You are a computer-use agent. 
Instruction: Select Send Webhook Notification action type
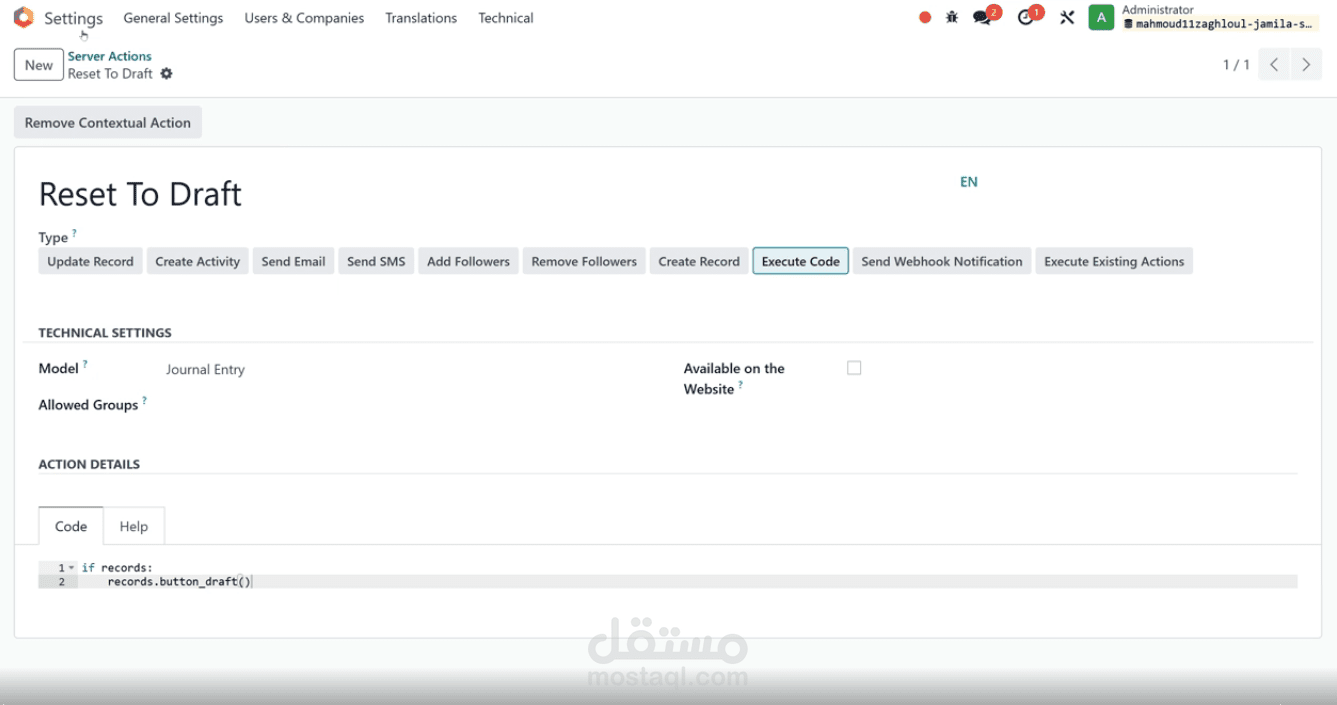[x=942, y=261]
